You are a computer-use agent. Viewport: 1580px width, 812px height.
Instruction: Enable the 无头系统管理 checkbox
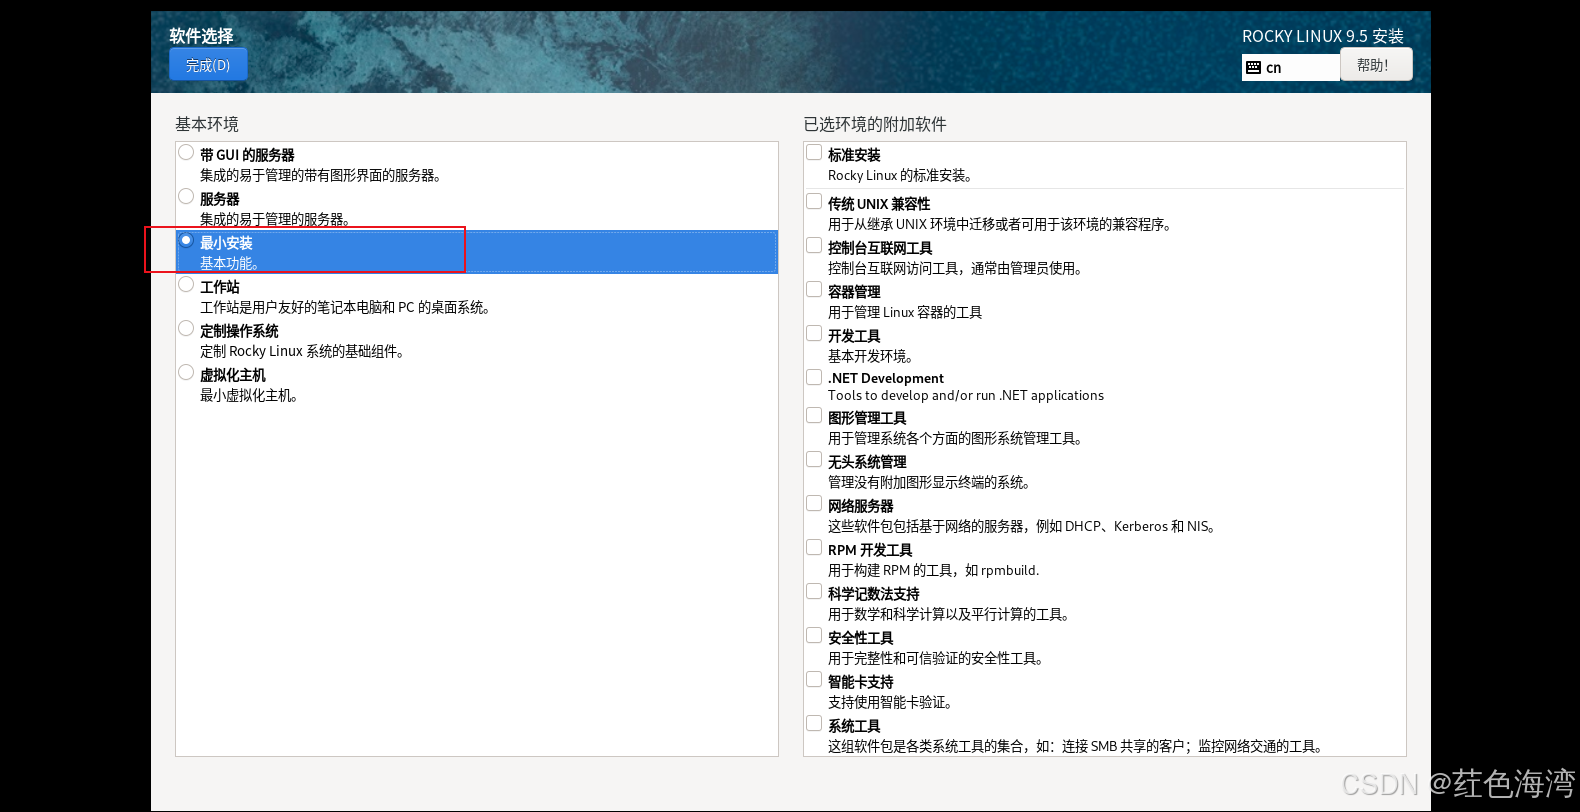tap(814, 460)
